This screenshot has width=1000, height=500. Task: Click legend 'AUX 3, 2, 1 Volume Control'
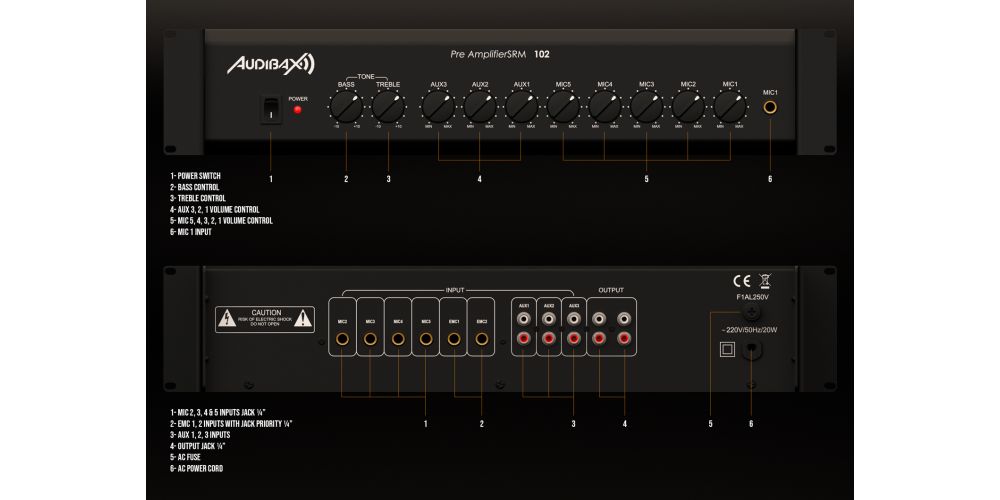pos(215,210)
